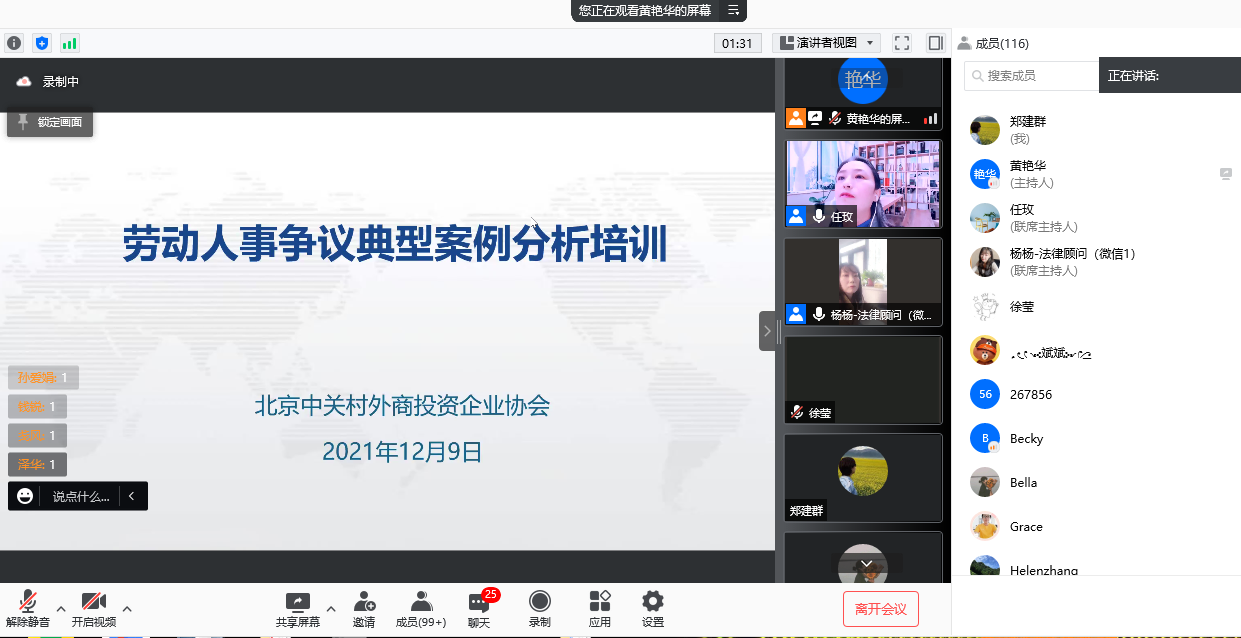Open the 成员(99+) members button

coord(421,608)
